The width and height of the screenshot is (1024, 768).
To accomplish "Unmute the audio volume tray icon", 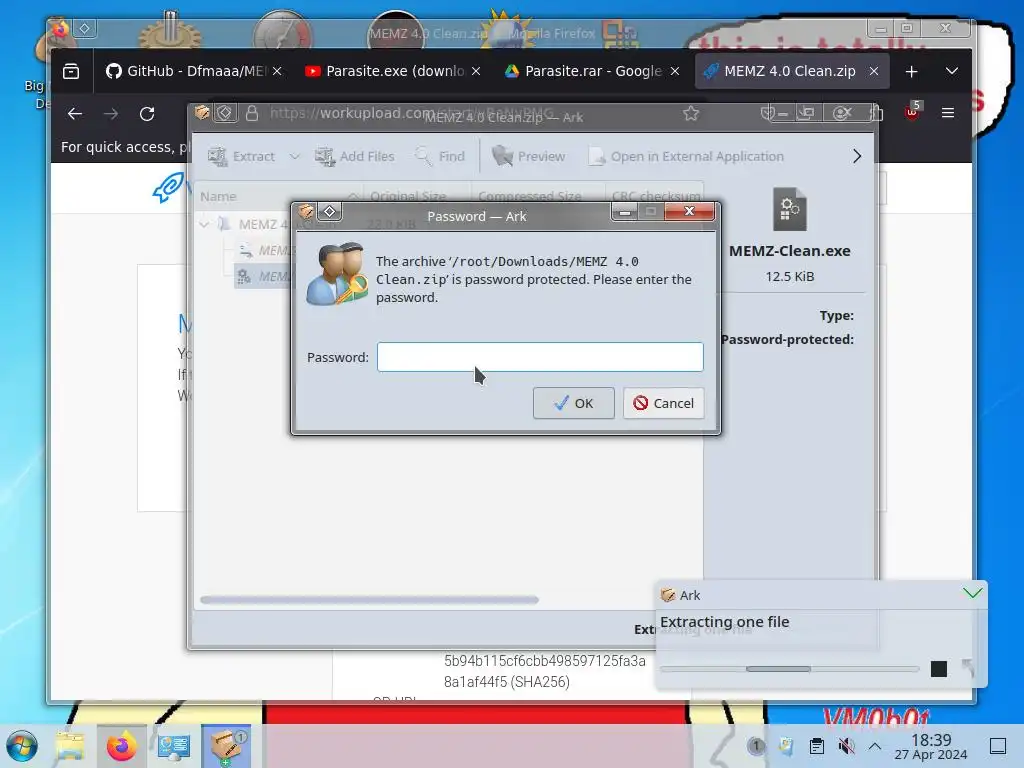I will point(846,746).
